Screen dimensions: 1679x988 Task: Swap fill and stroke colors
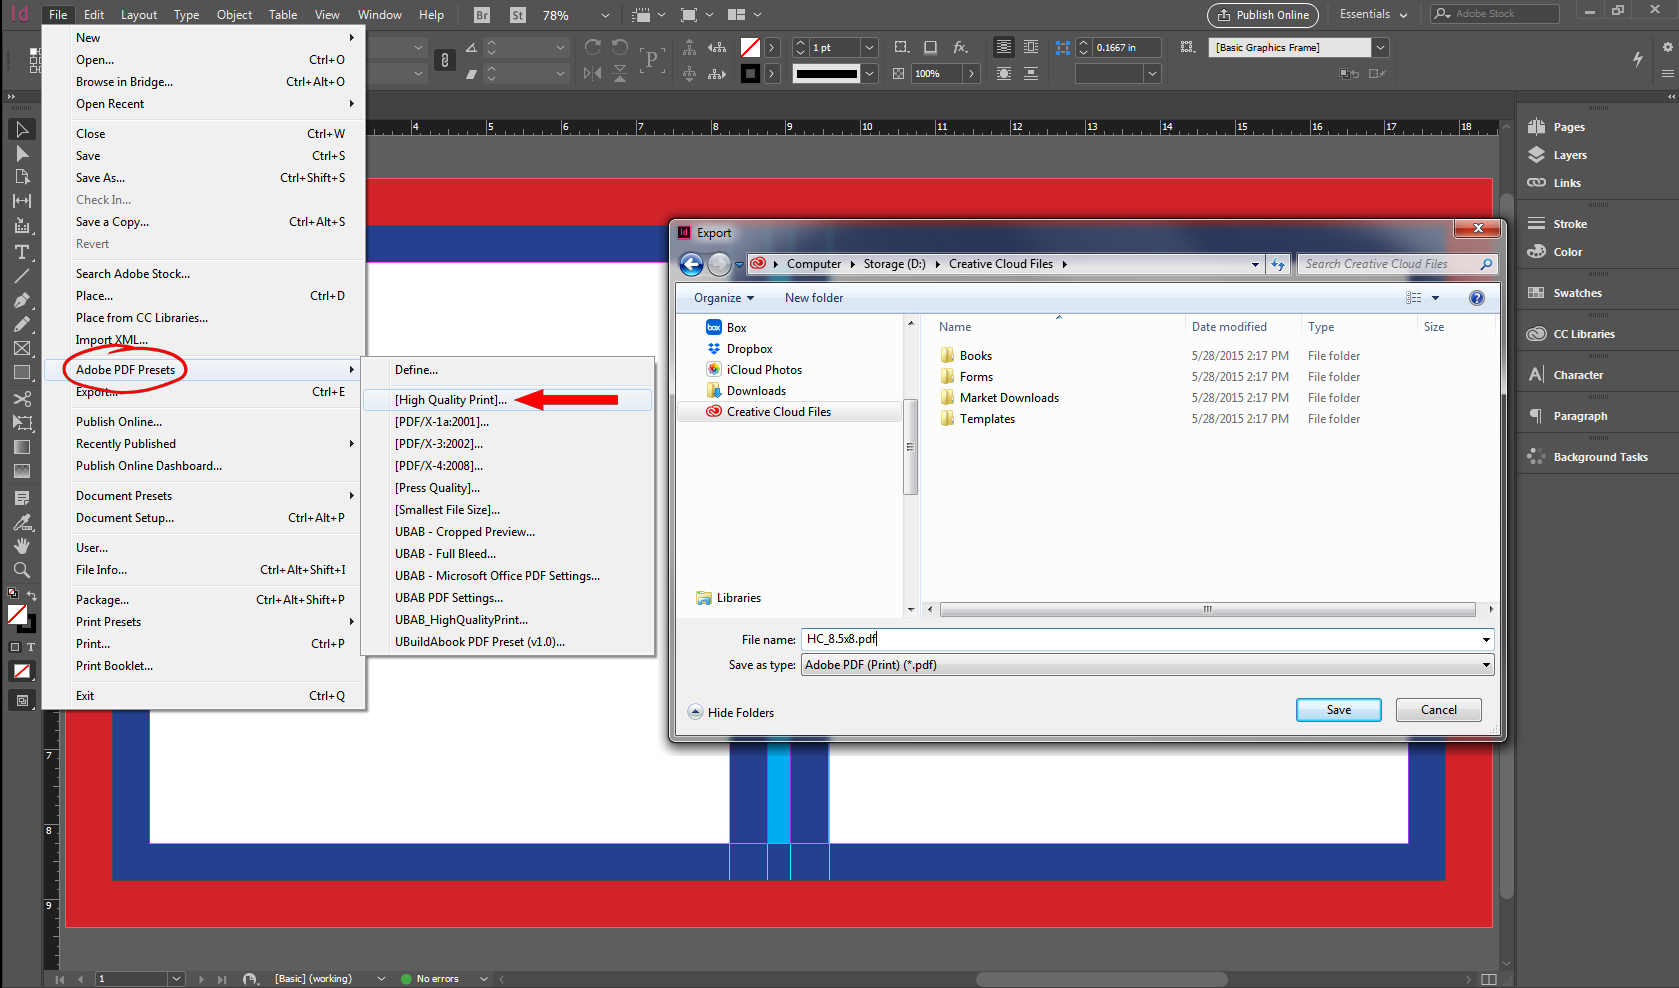click(x=32, y=595)
